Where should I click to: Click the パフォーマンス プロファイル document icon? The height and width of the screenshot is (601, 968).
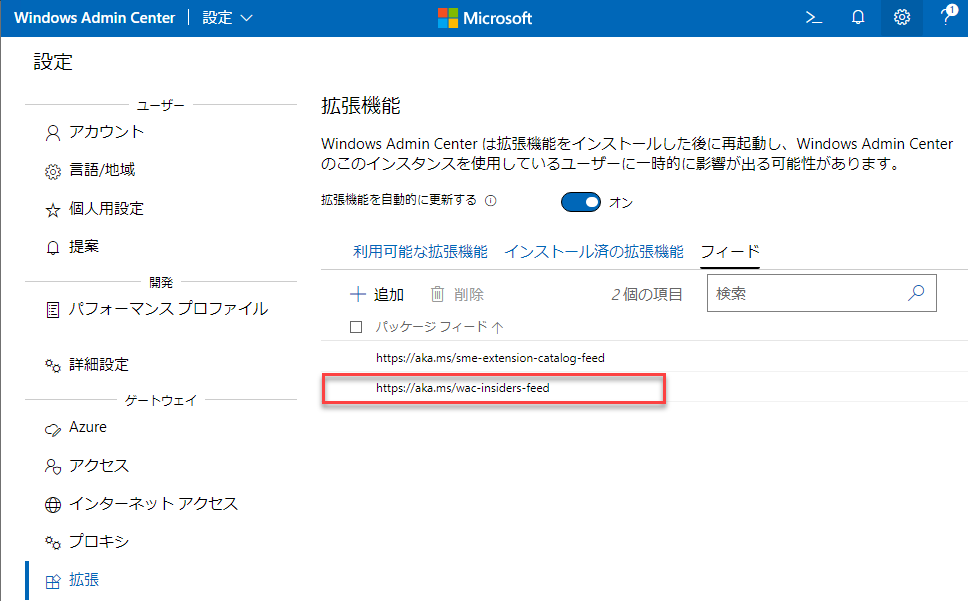53,310
